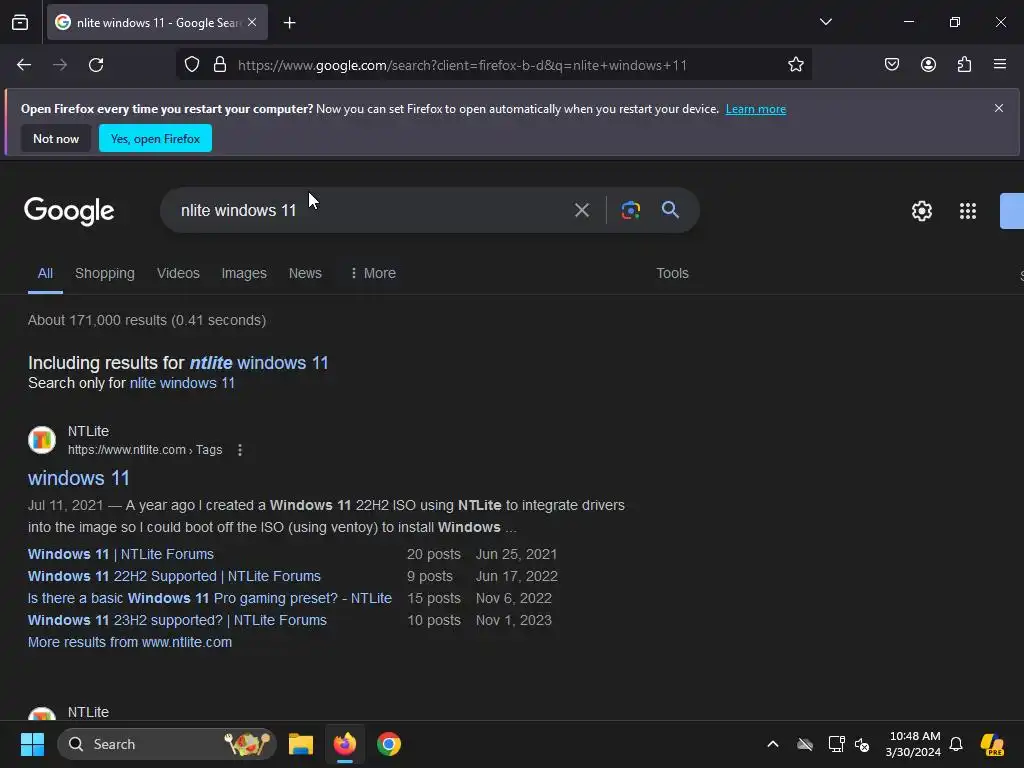The image size is (1024, 768).
Task: Bookmark this page with star icon
Action: [795, 65]
